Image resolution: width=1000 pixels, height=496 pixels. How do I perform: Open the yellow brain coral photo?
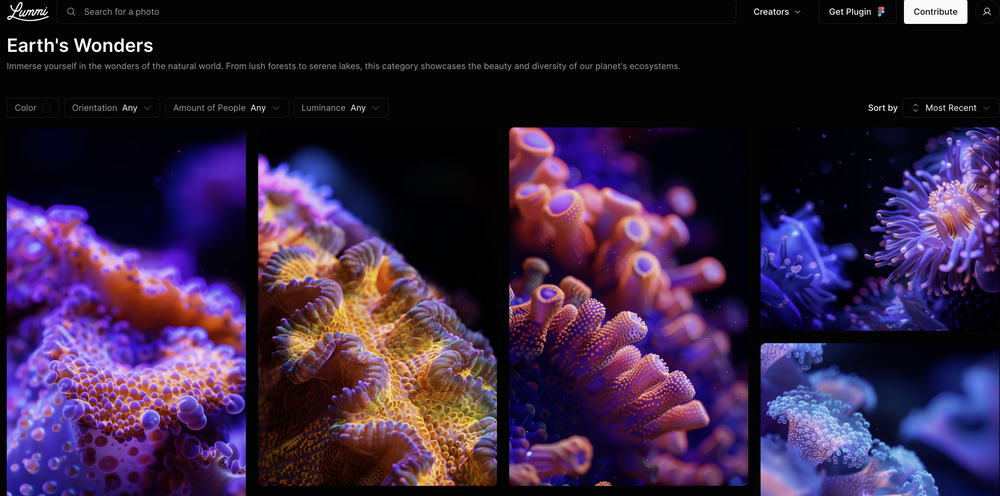pyautogui.click(x=378, y=307)
